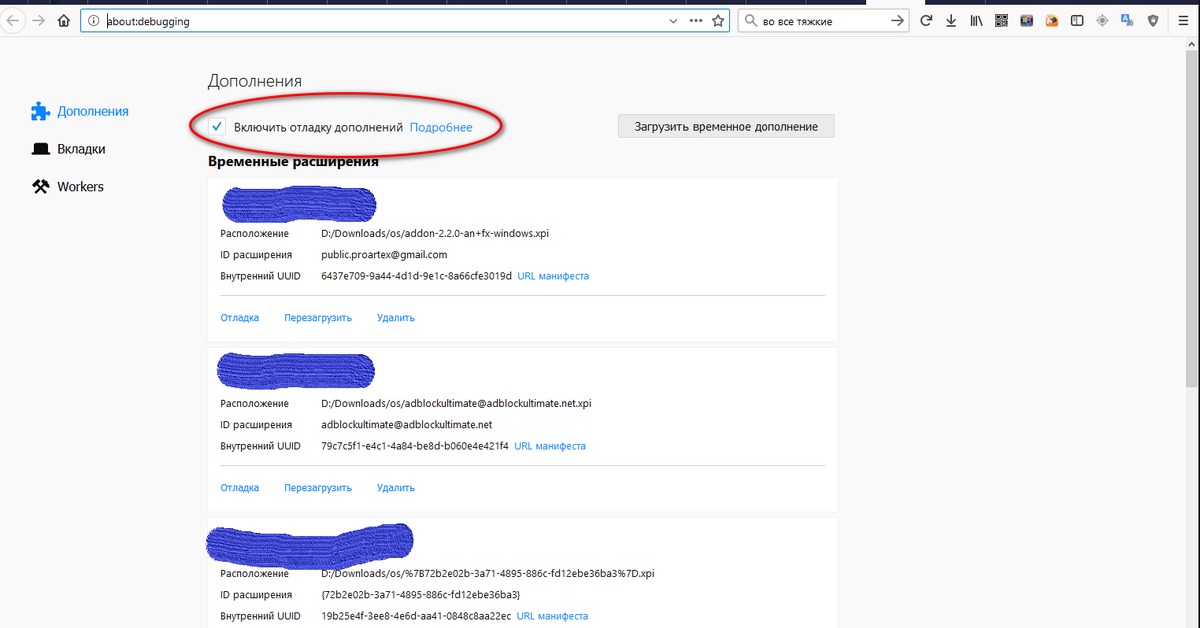
Task: Click the ID public.proartex@gmail.com
Action: (384, 254)
